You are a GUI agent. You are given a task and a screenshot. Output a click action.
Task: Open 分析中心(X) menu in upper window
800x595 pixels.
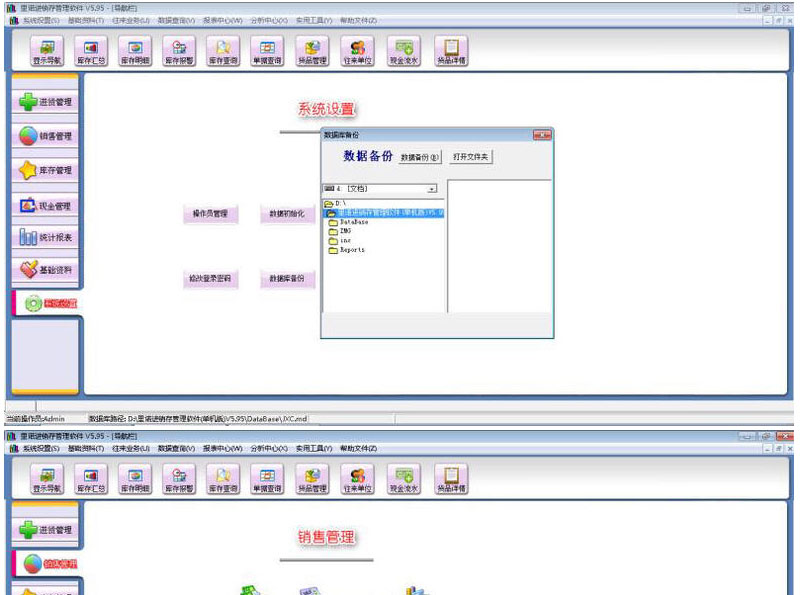pyautogui.click(x=269, y=20)
